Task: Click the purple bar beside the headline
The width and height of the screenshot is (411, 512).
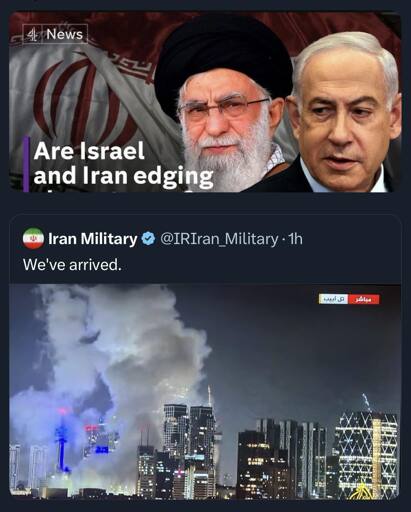Action: coord(26,164)
